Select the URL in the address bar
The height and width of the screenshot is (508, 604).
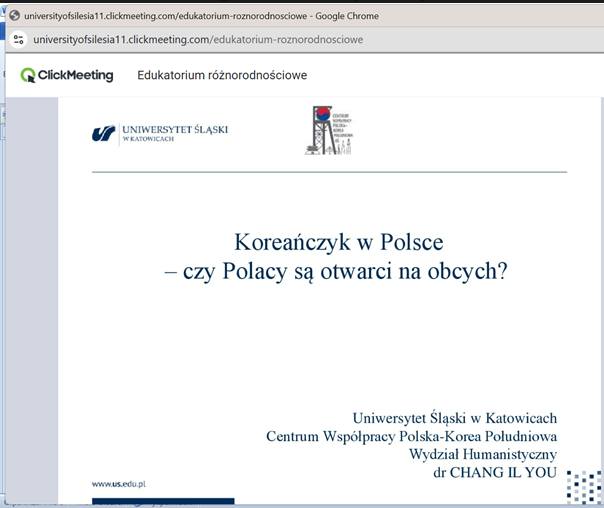pos(198,39)
